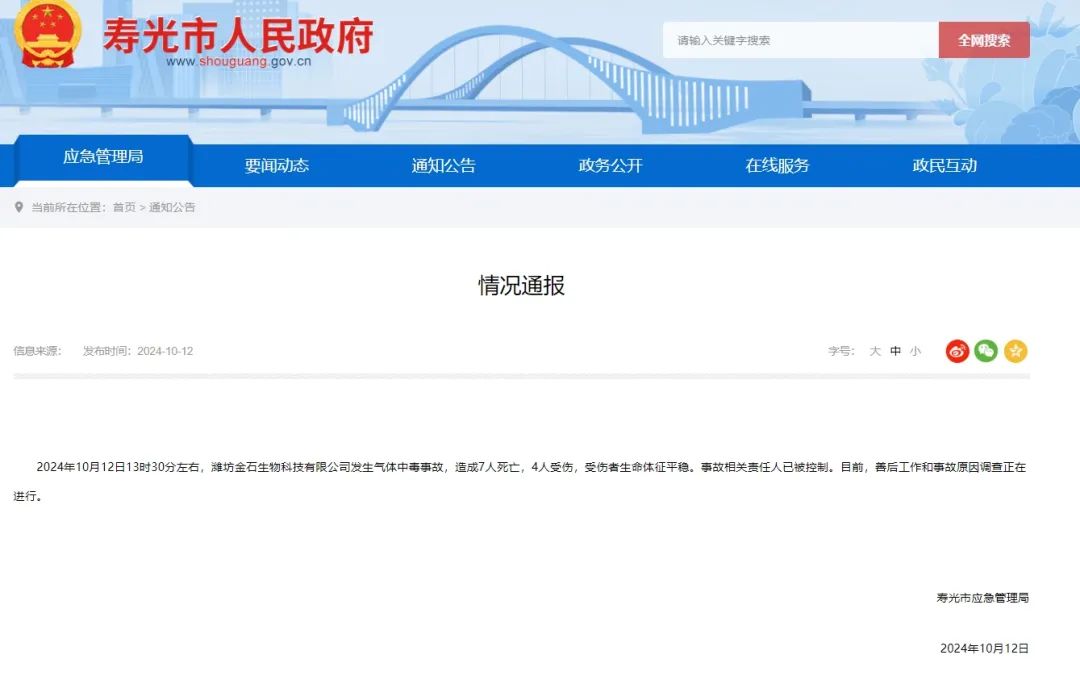Focus the keyword search input field
This screenshot has height=684, width=1080.
800,40
